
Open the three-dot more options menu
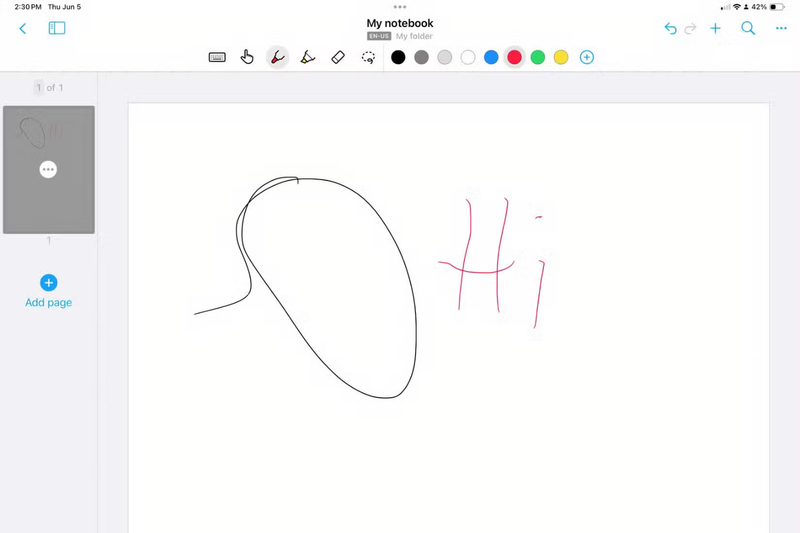tap(781, 29)
